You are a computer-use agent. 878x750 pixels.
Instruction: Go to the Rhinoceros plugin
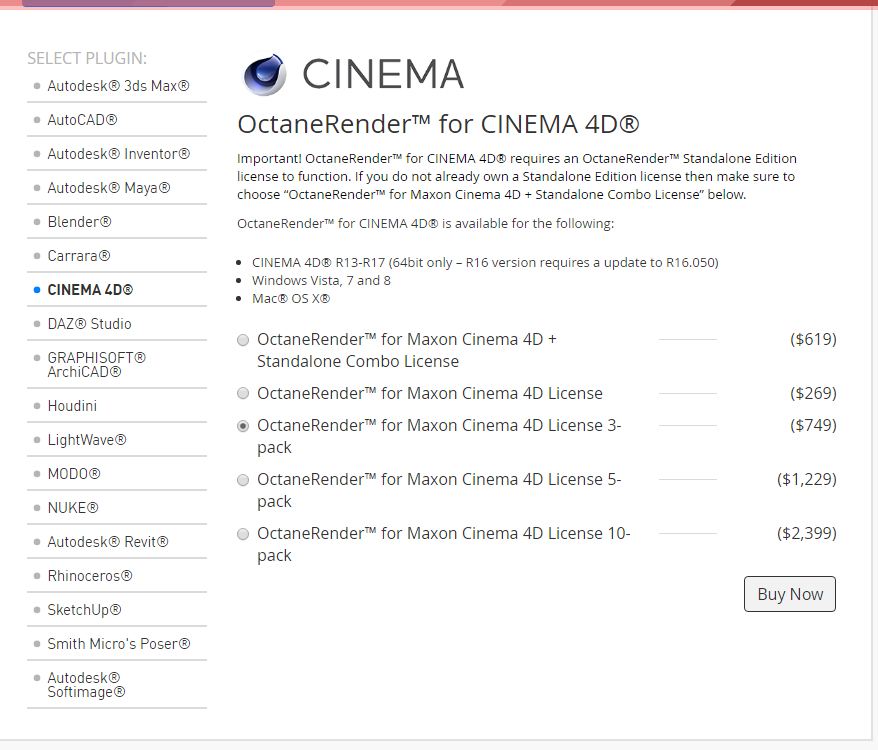coord(90,576)
